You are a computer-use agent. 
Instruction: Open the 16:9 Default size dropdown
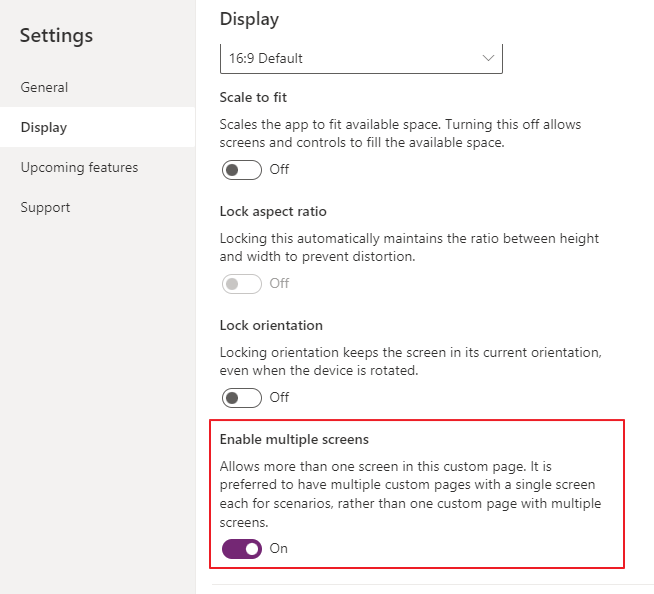(350, 58)
